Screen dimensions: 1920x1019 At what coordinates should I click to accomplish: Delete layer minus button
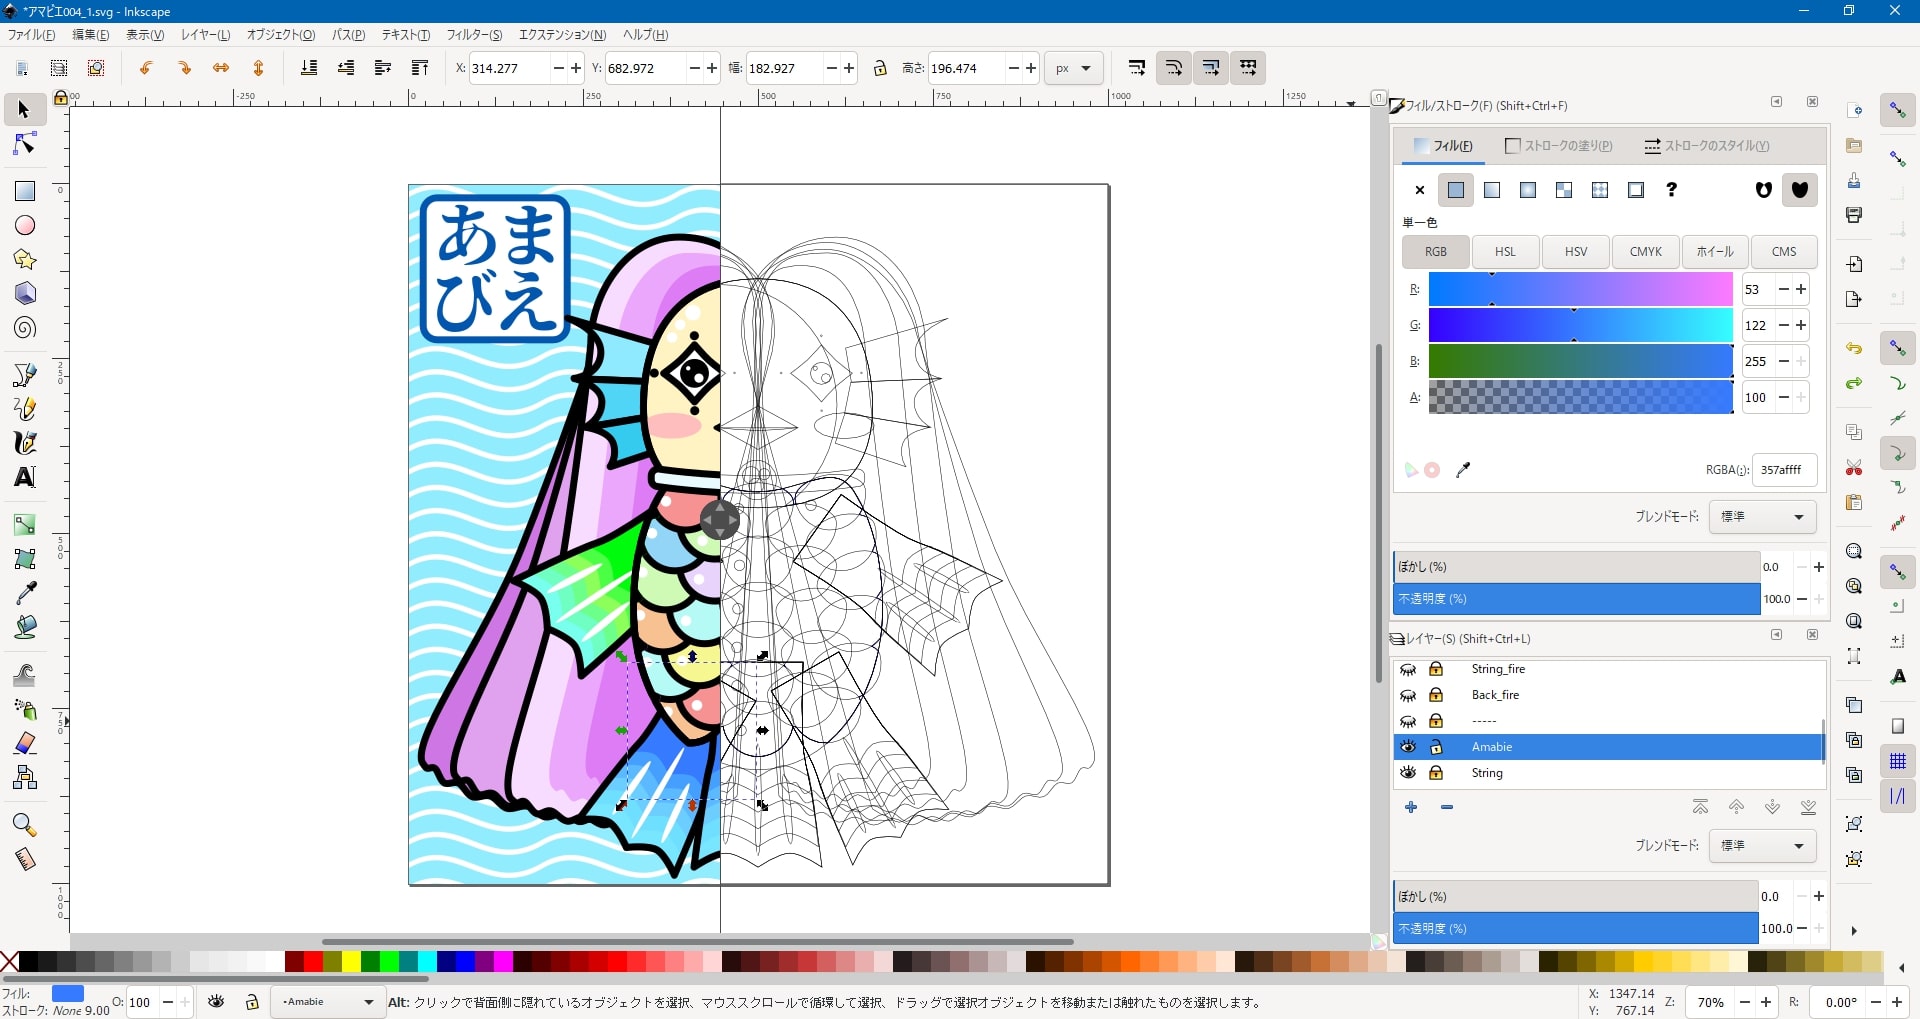tap(1447, 807)
